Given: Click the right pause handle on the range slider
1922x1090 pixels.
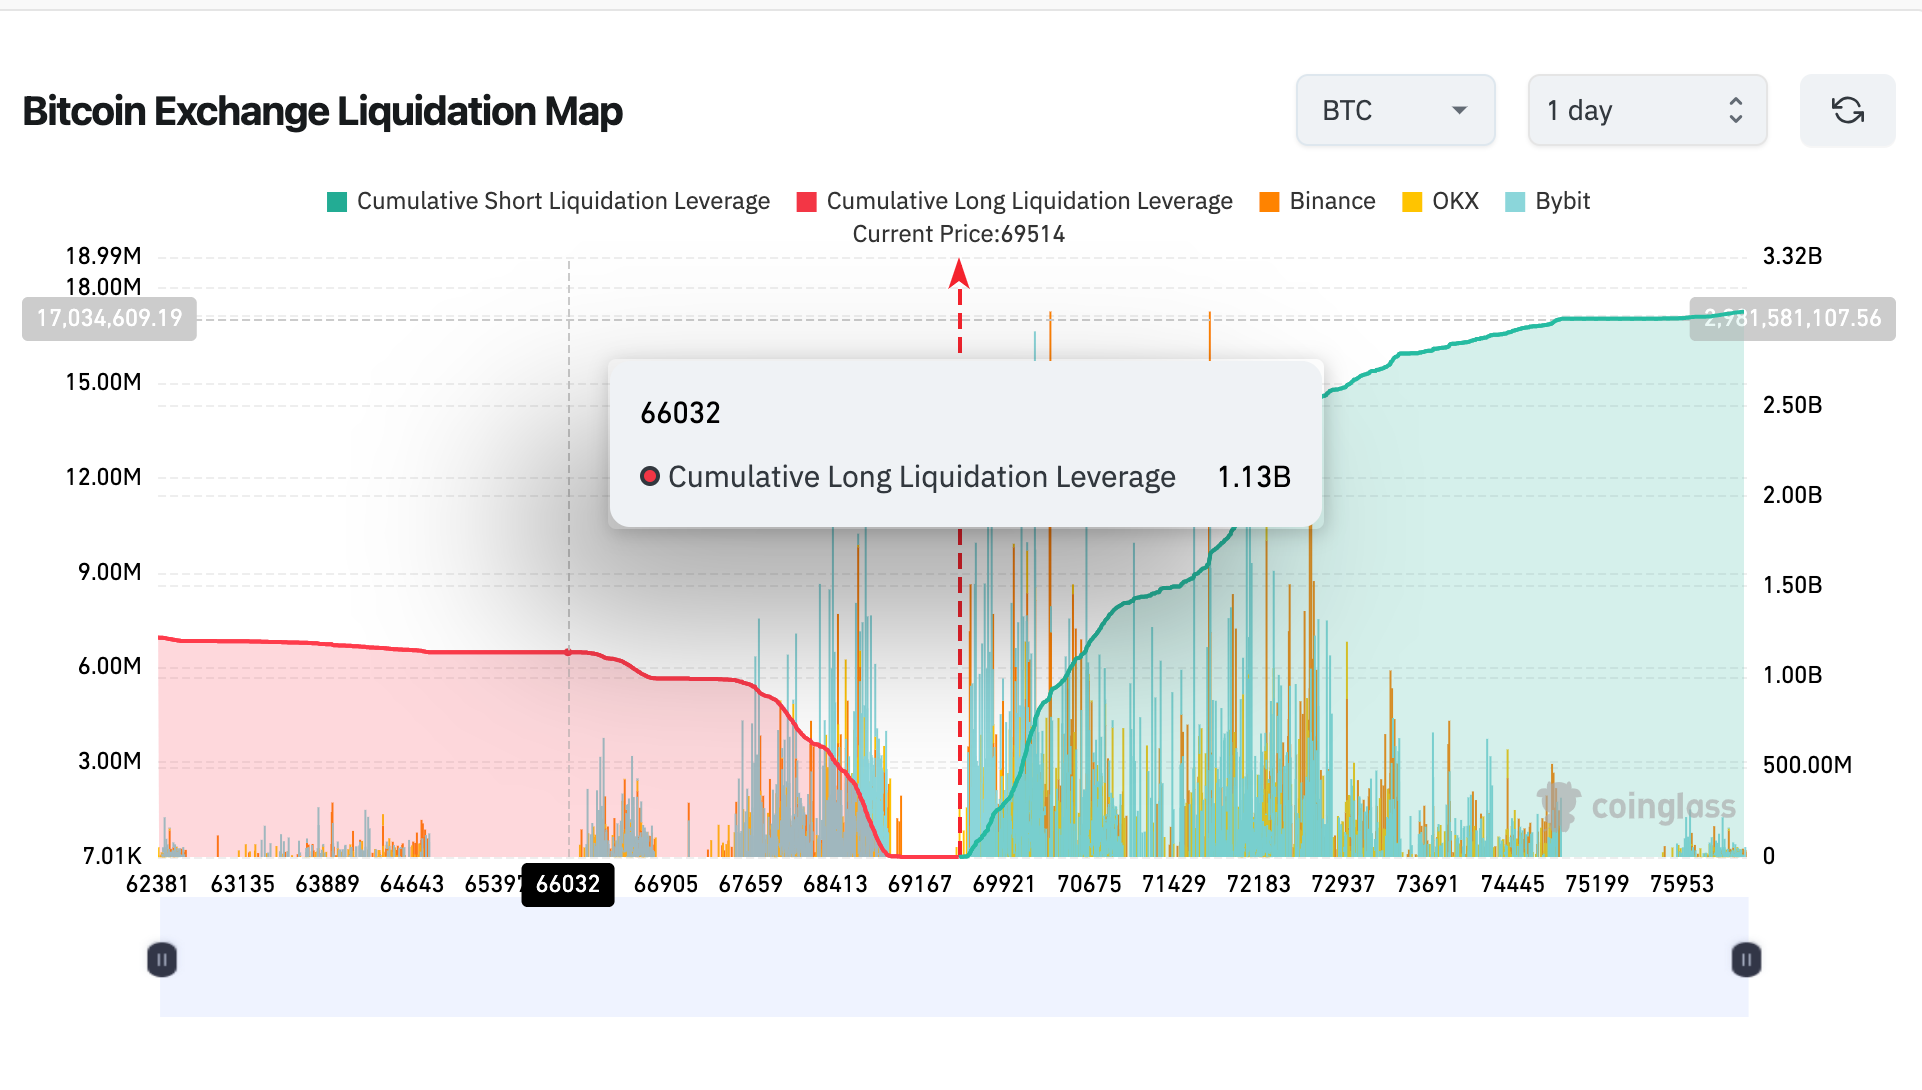Looking at the screenshot, I should pyautogui.click(x=1744, y=959).
